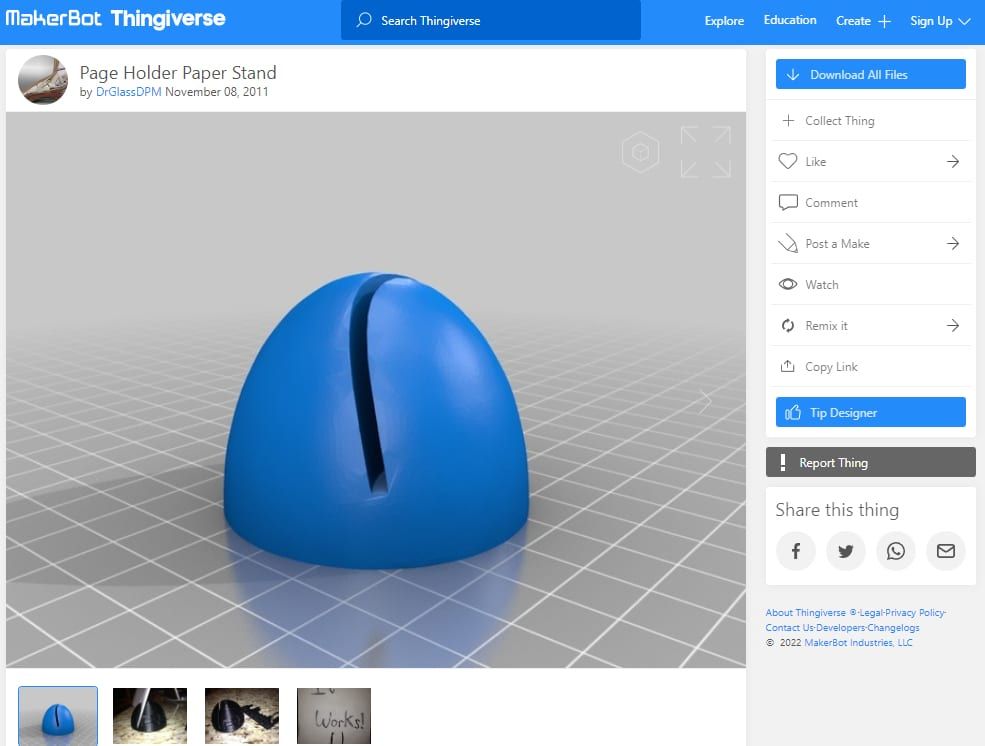Select the Remix it icon

789,325
